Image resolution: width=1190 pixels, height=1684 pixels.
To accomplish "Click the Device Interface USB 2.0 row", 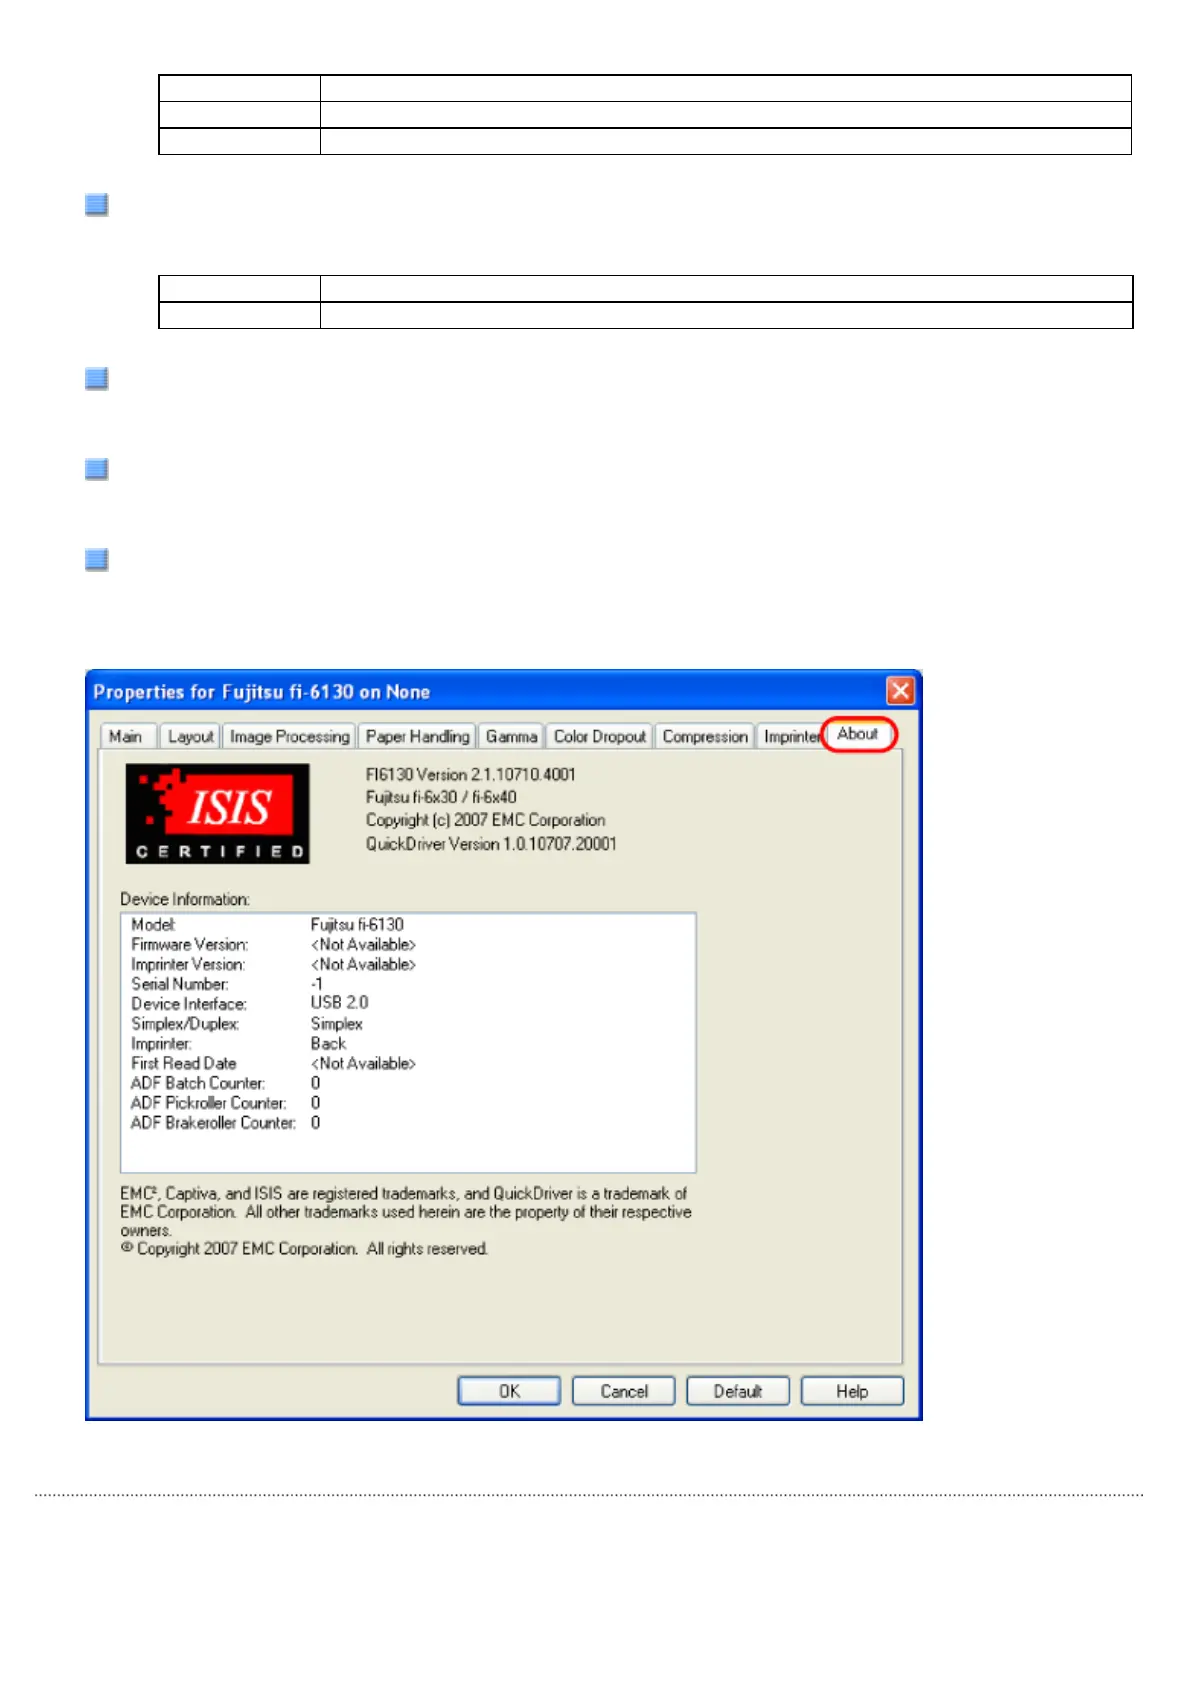I will [x=250, y=1003].
